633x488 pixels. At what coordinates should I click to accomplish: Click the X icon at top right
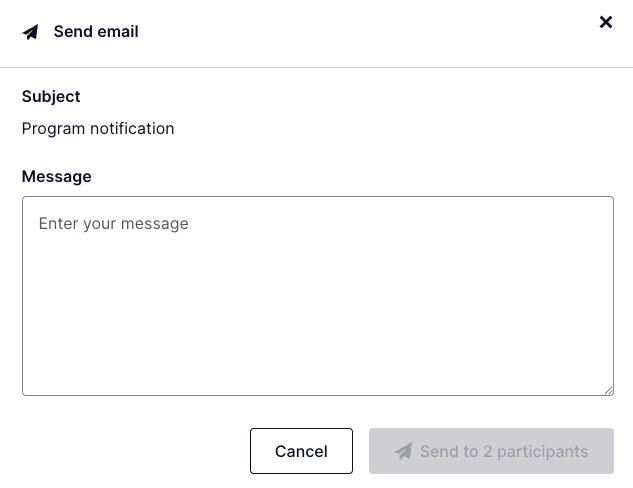click(605, 22)
